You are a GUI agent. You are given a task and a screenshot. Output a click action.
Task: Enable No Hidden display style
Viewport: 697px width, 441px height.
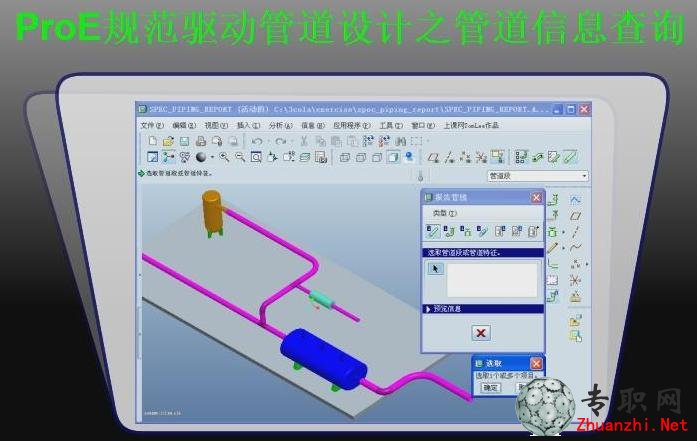[x=377, y=157]
